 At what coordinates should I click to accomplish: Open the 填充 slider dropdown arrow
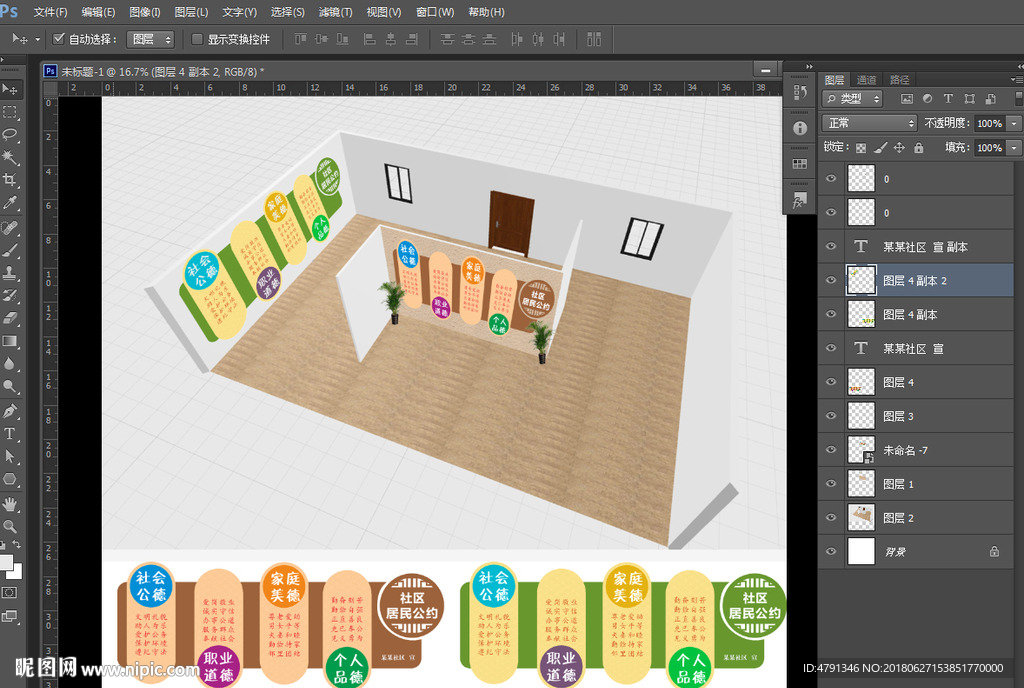1014,148
